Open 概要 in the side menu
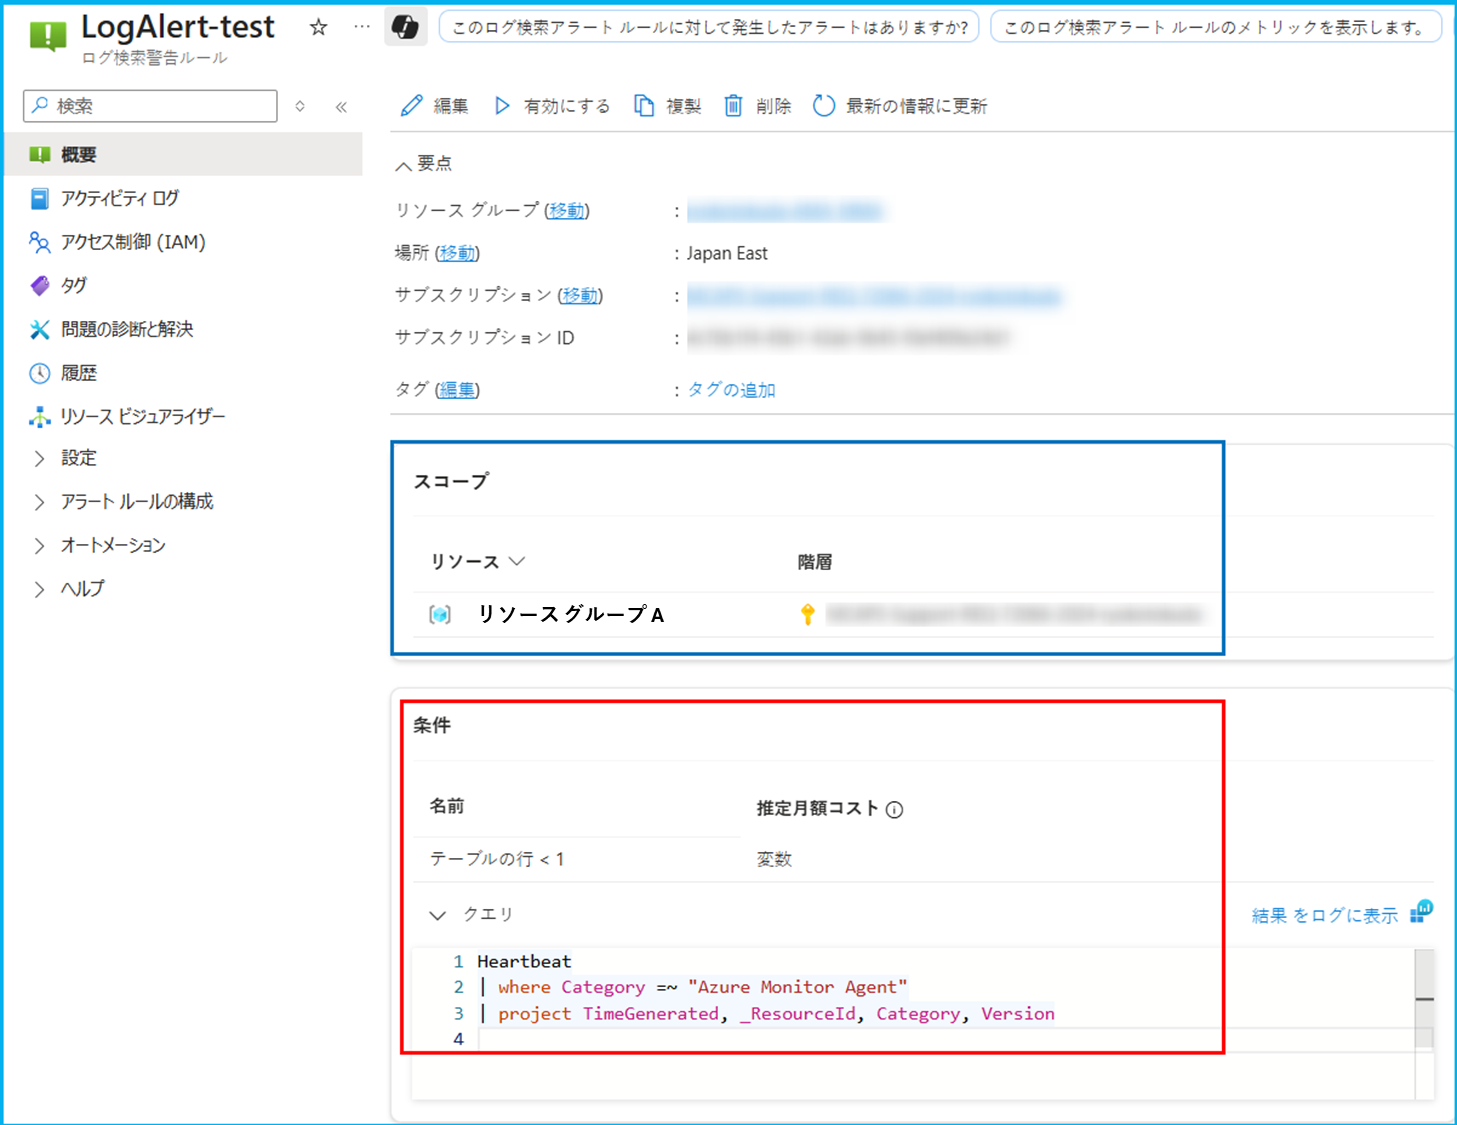This screenshot has width=1457, height=1125. [183, 155]
